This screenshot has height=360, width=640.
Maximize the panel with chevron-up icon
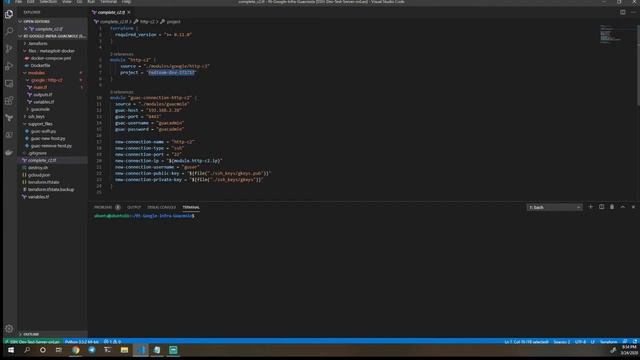tap(622, 207)
